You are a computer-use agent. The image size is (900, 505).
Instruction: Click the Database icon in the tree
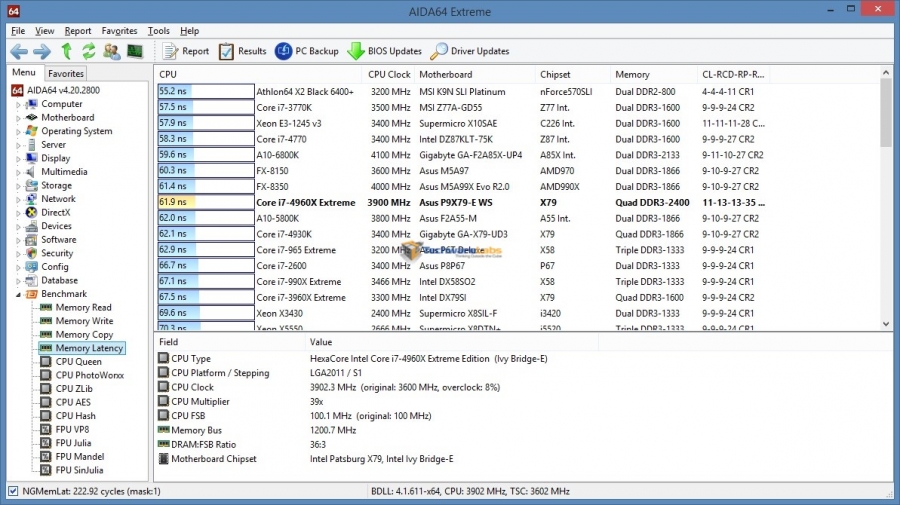point(32,280)
